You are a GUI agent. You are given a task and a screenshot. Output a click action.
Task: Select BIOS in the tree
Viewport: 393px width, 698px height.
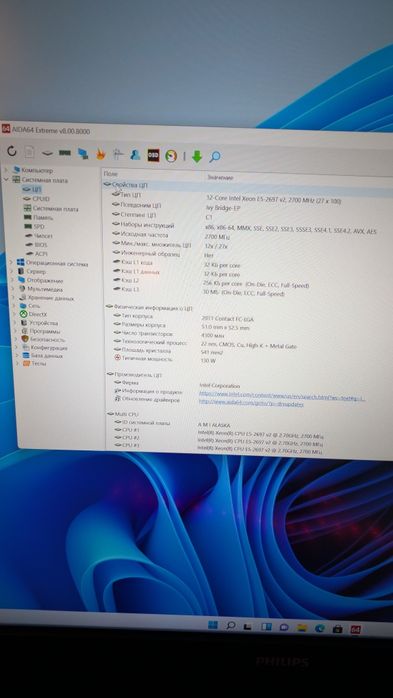point(36,244)
